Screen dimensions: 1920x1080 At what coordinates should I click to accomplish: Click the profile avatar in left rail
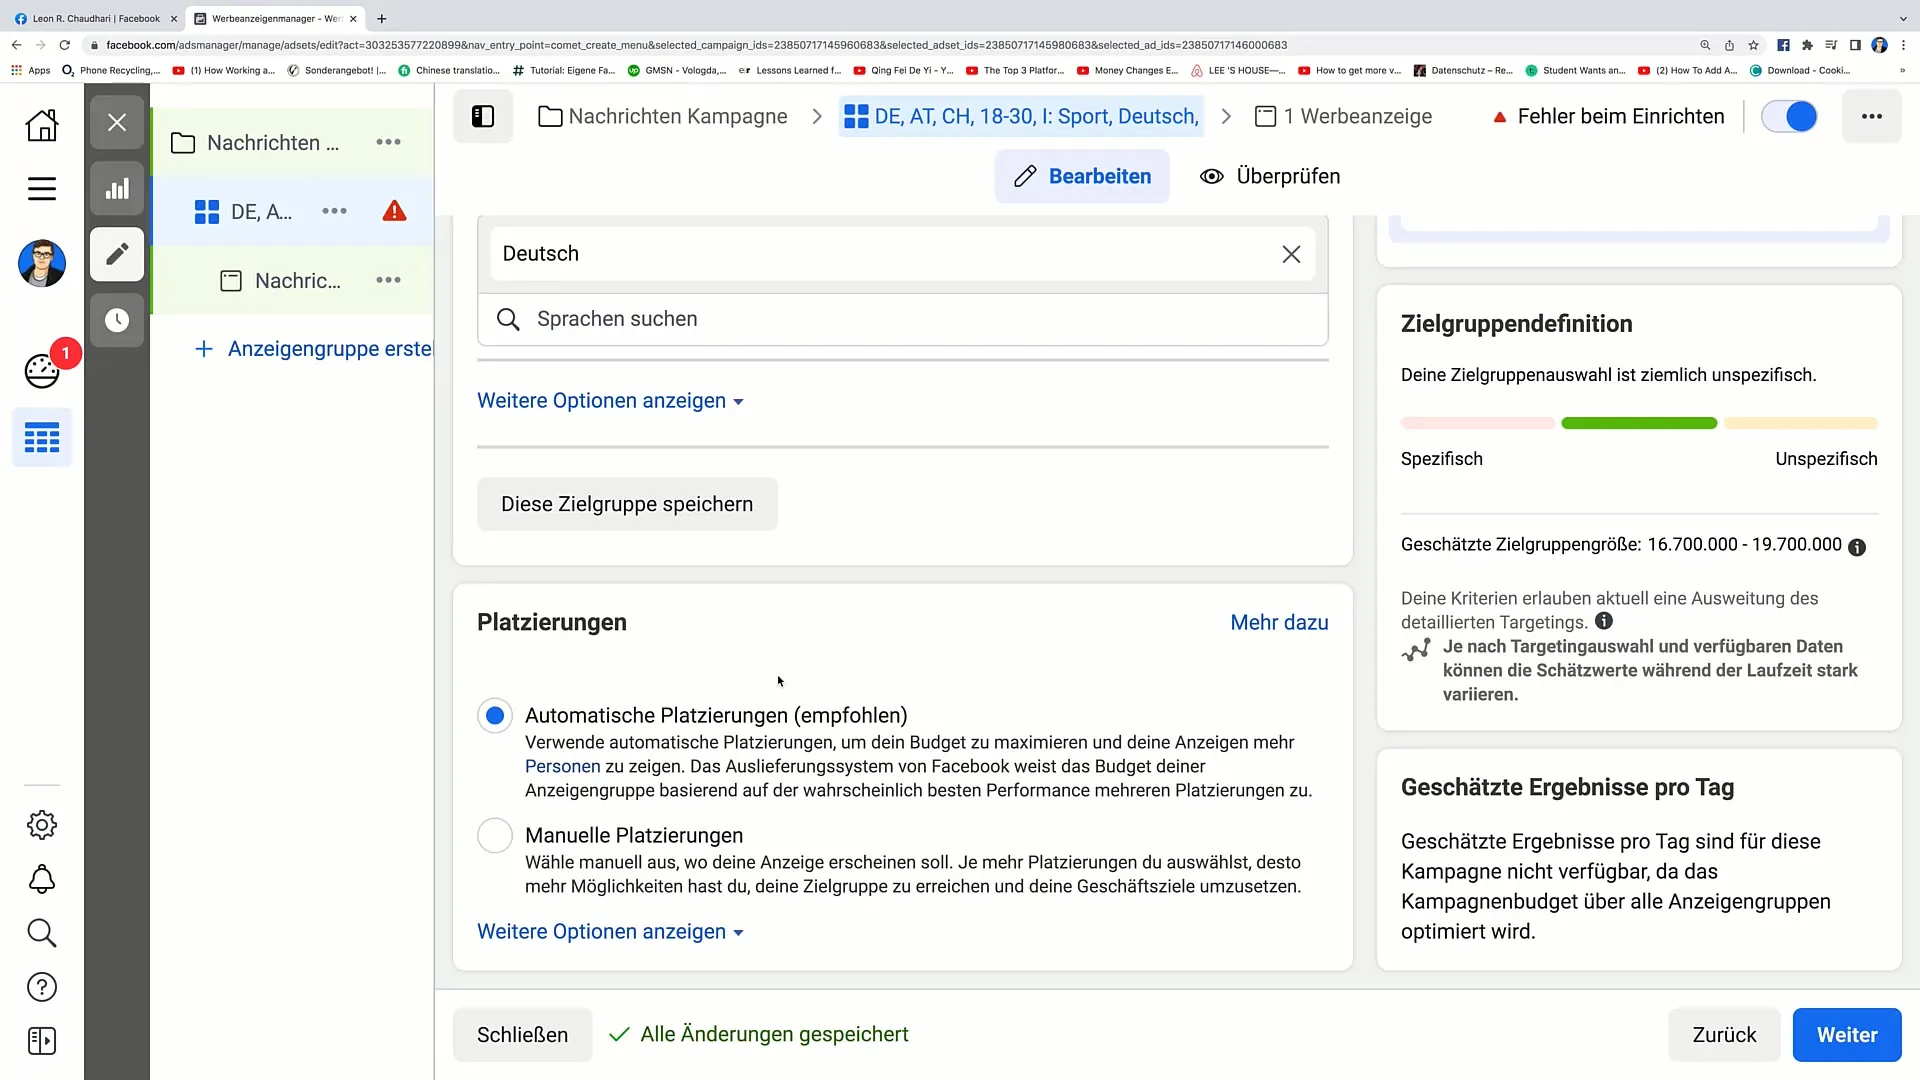[42, 263]
